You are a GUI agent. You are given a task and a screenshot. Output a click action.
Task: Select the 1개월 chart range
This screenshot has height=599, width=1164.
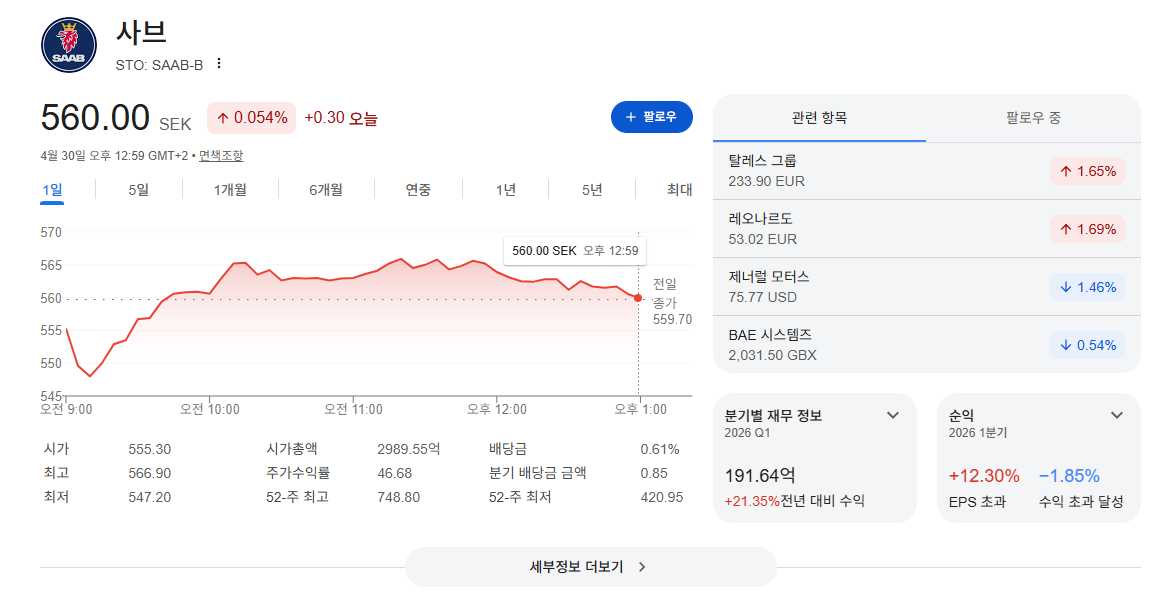(x=230, y=190)
